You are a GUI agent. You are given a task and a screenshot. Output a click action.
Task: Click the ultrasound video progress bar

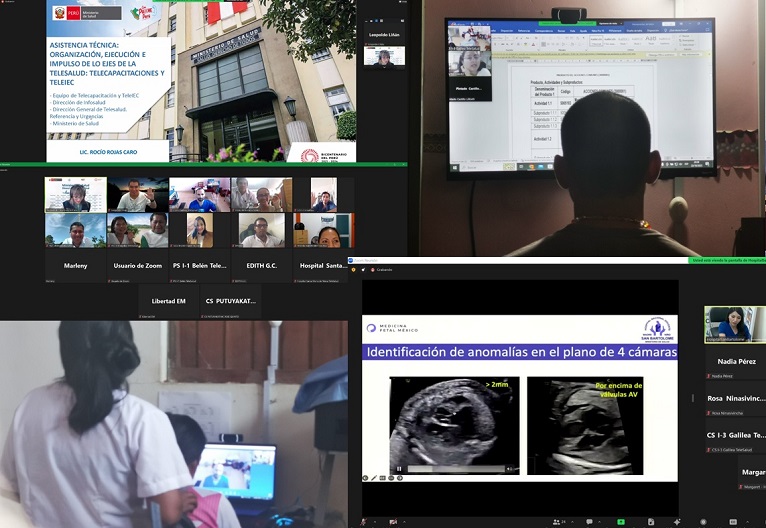coord(456,469)
